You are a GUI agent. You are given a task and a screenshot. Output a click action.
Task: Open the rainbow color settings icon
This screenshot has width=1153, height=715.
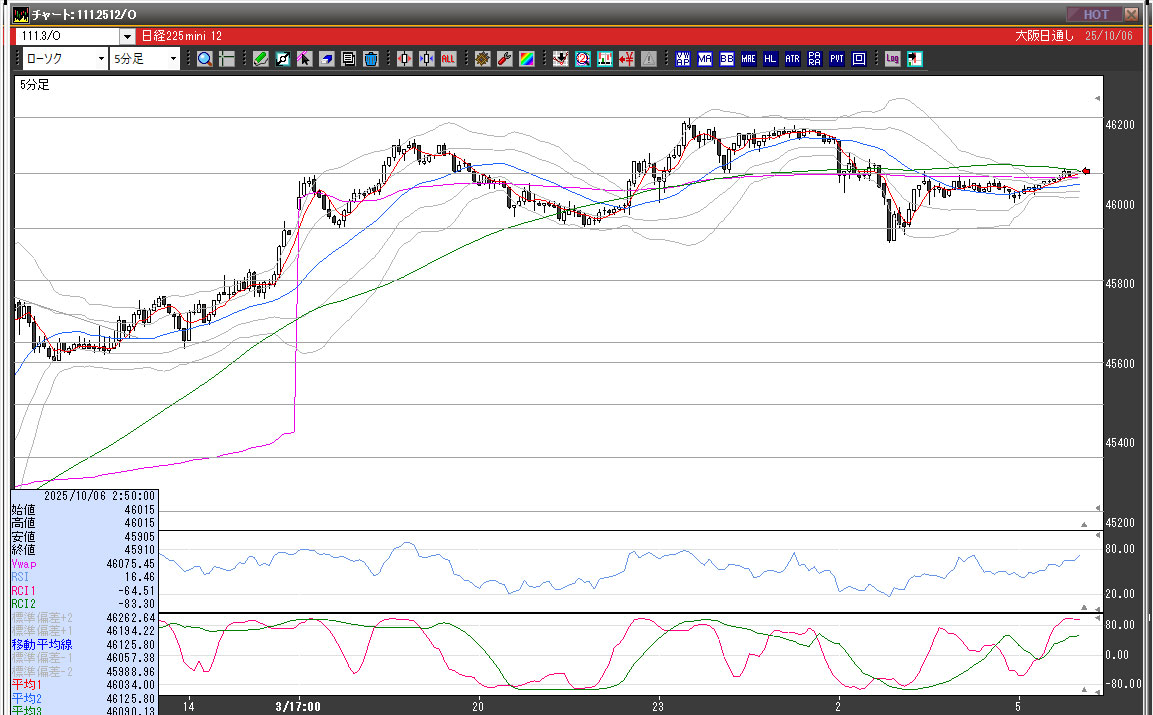(525, 59)
